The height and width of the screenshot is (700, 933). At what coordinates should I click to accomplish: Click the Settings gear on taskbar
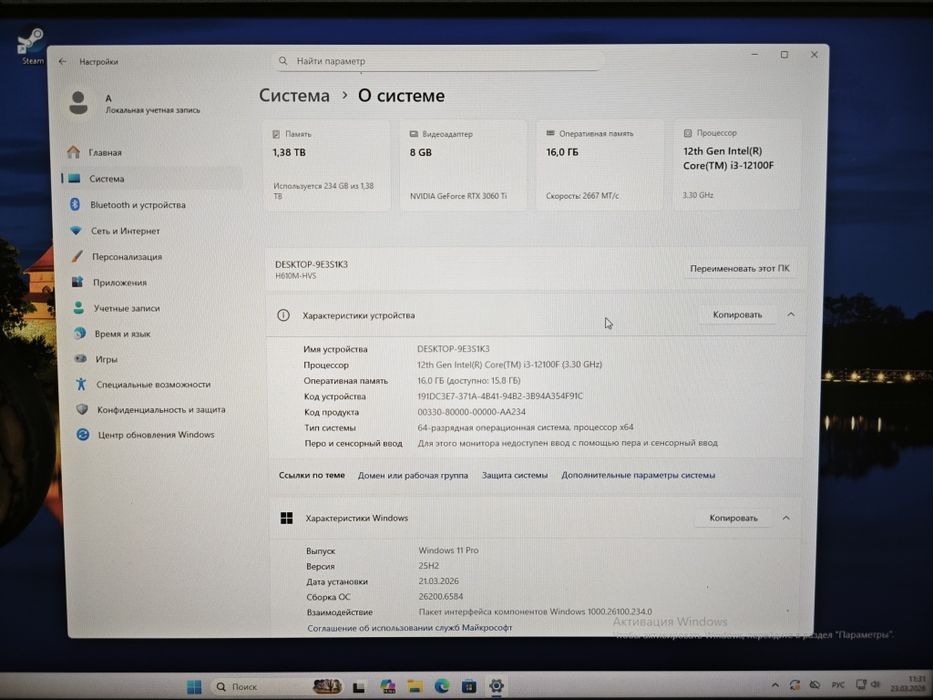(x=496, y=686)
